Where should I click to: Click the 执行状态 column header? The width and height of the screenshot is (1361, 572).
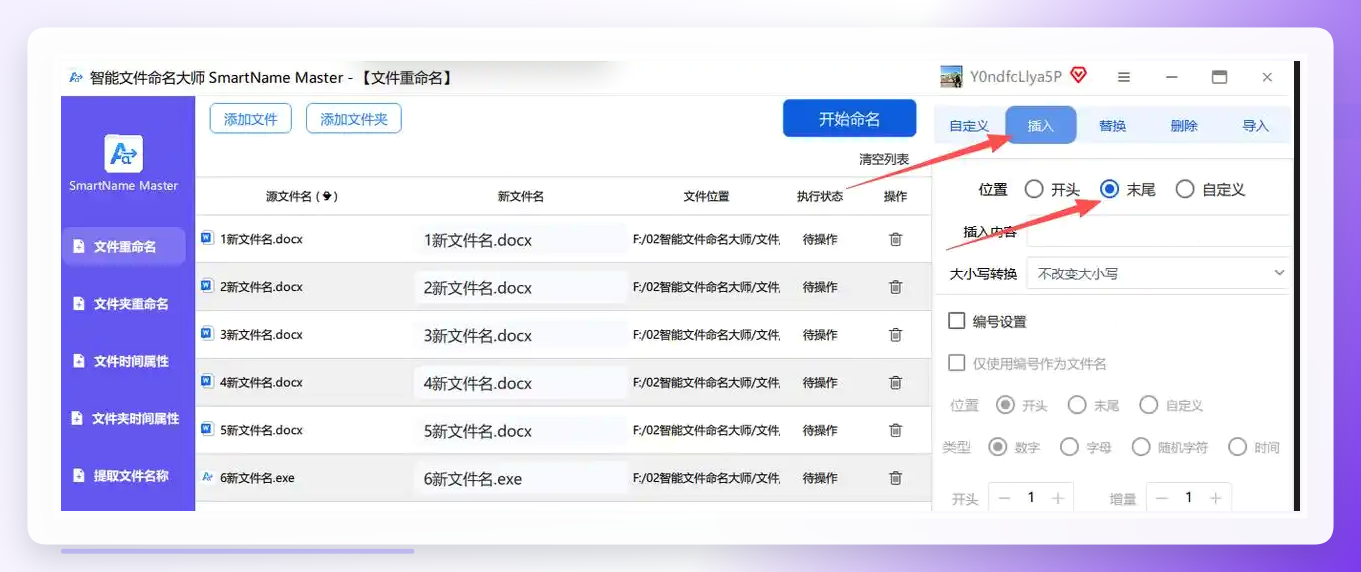[820, 197]
